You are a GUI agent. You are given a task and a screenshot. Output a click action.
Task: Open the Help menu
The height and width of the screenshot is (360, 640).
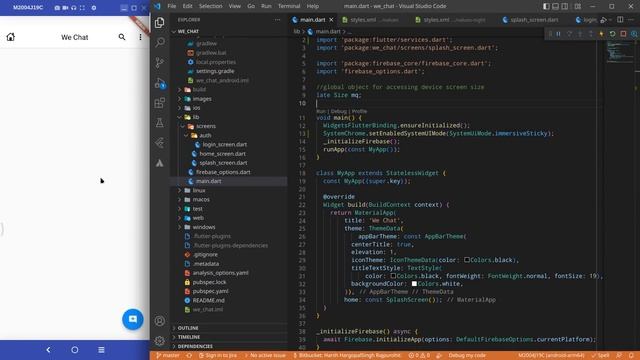[313, 6]
